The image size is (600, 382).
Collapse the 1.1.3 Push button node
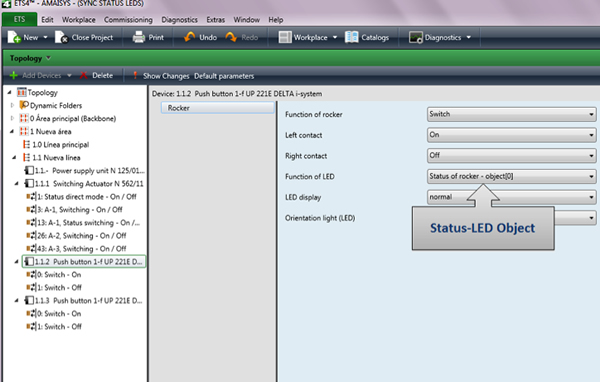tap(16, 301)
